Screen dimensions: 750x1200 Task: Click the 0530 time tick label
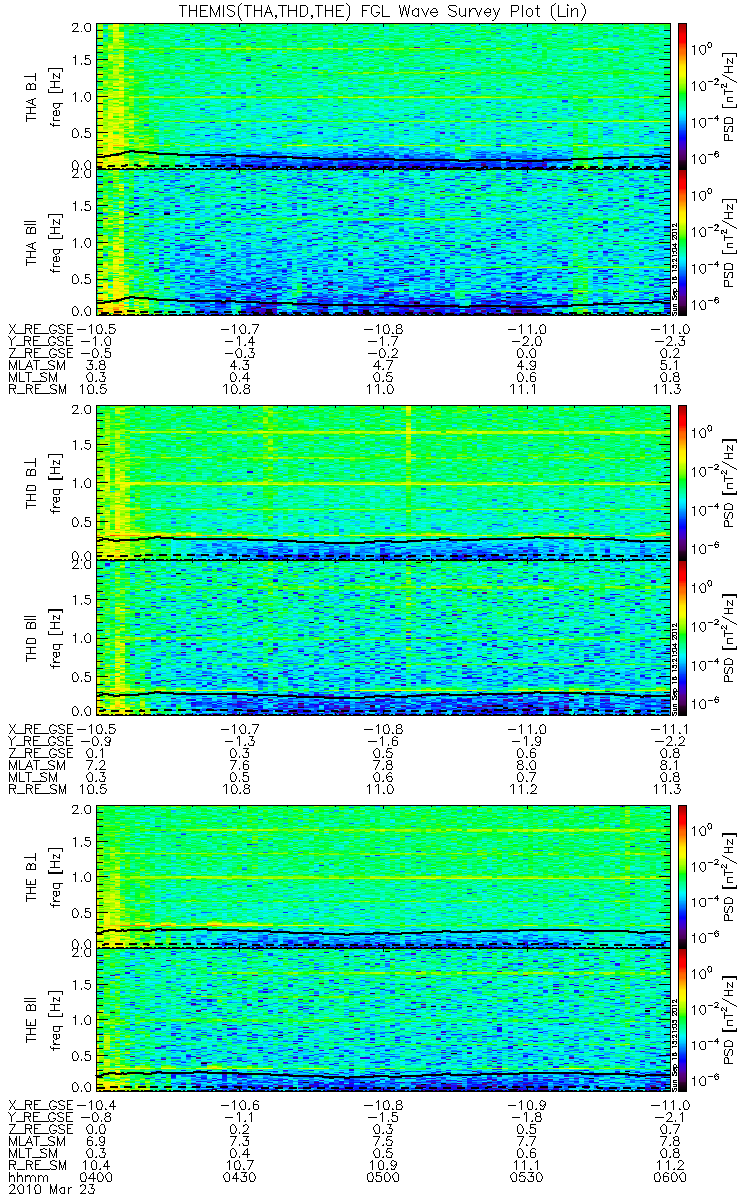(526, 1177)
